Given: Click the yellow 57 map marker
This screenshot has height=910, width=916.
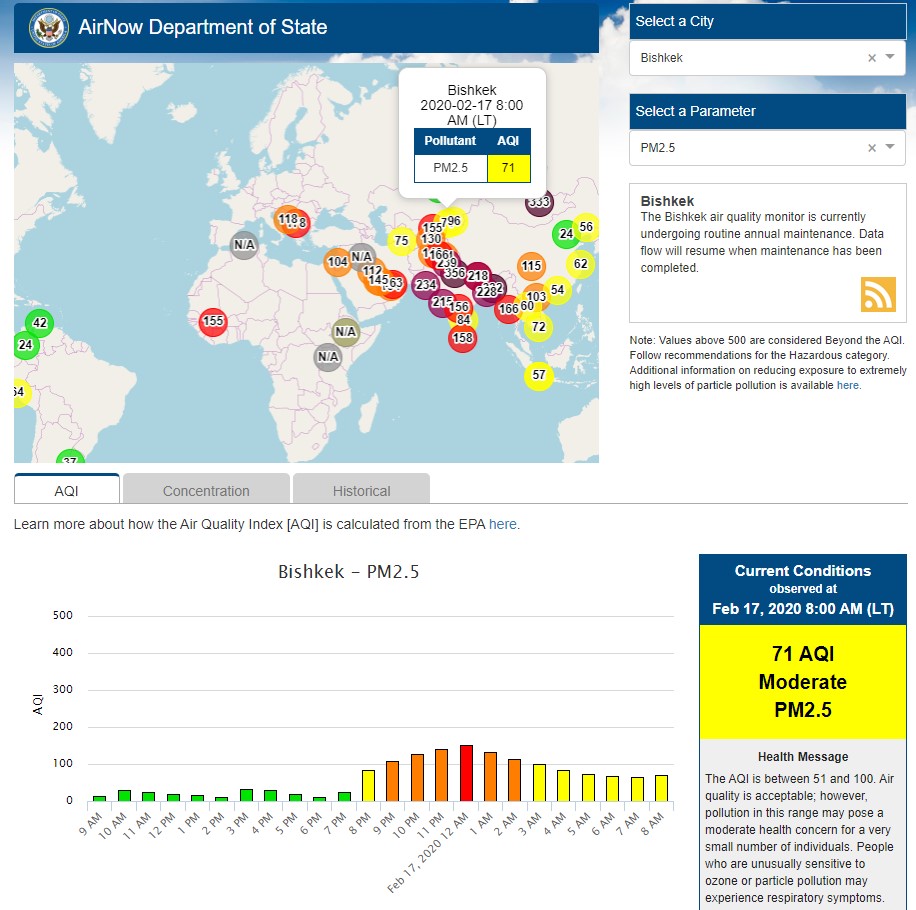Looking at the screenshot, I should [539, 375].
